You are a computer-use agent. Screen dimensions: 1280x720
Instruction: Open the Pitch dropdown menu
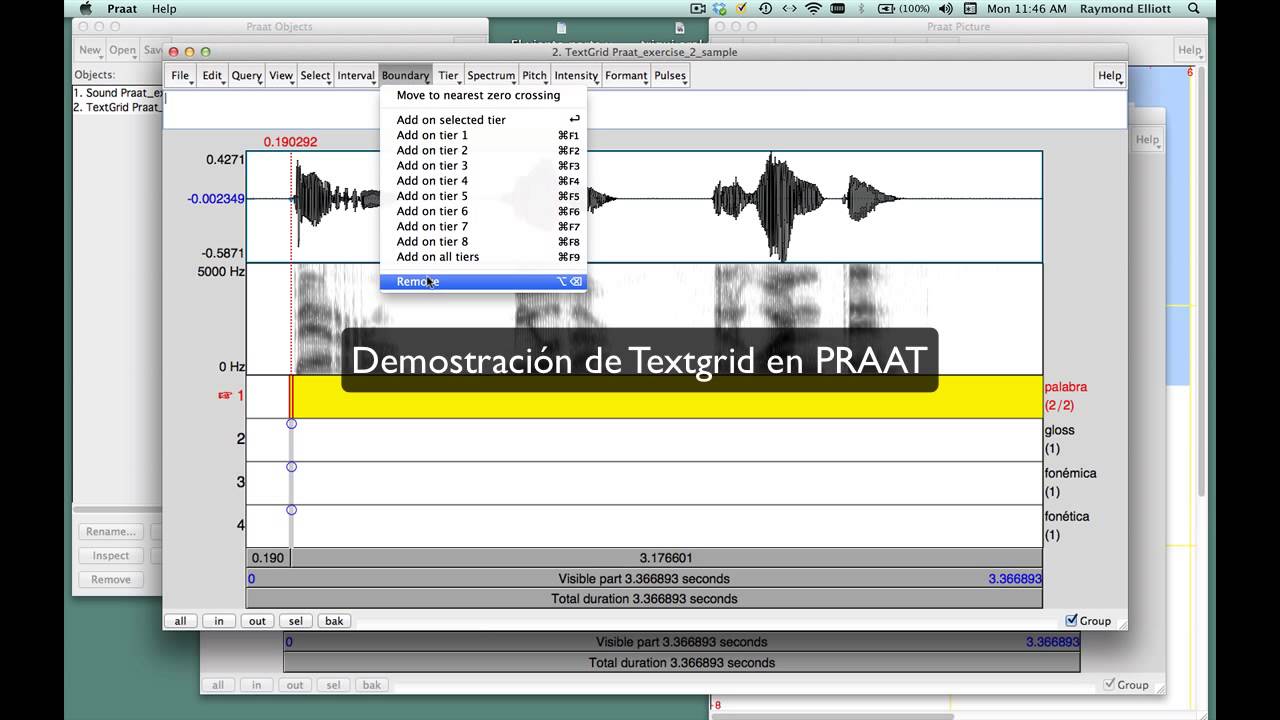[x=535, y=75]
